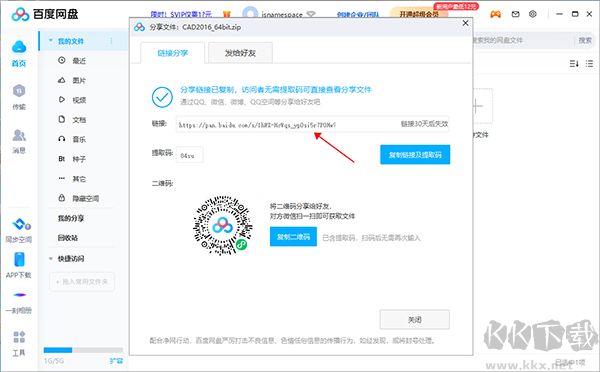Open the 工具 tools grid icon
This screenshot has height=372, width=600.
[x=19, y=337]
